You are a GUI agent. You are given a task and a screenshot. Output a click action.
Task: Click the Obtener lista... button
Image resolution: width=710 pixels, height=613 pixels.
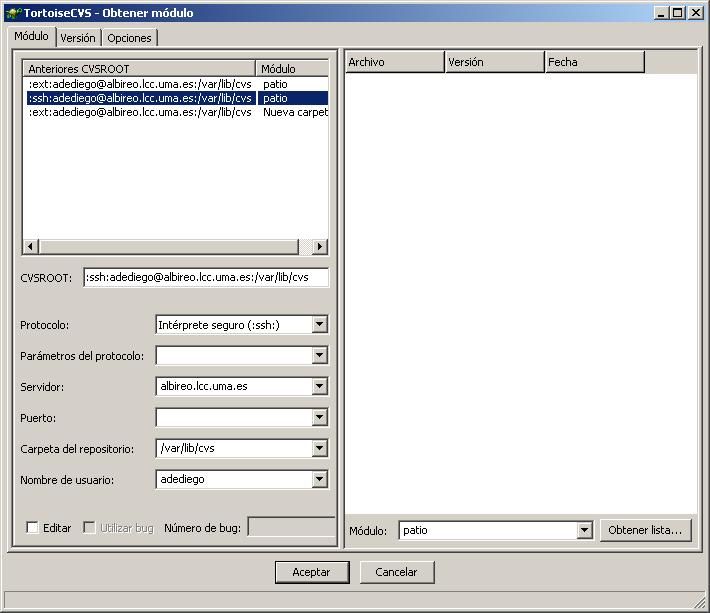(646, 530)
